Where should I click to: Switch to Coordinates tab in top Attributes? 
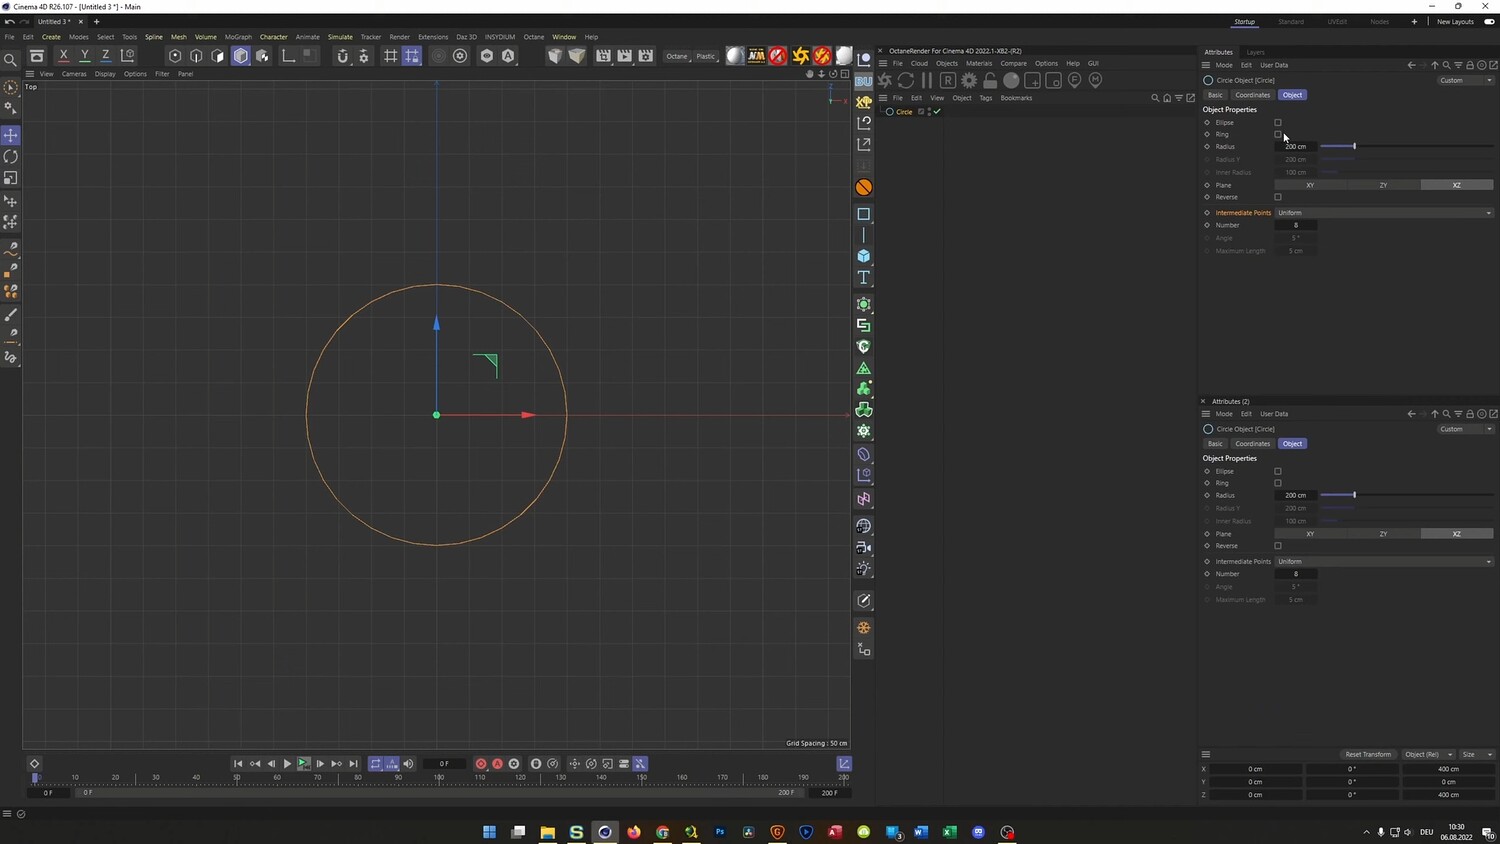tap(1252, 95)
